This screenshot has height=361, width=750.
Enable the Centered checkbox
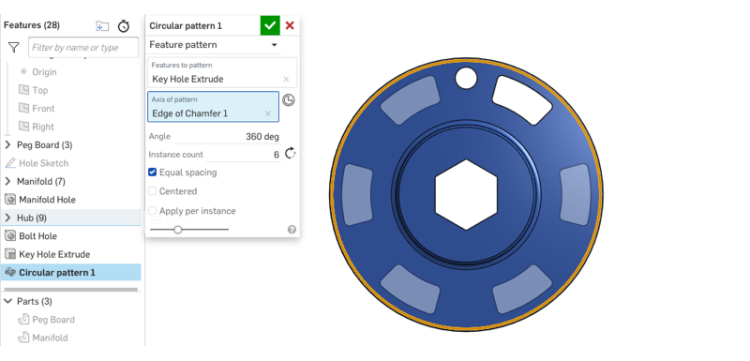(x=152, y=191)
